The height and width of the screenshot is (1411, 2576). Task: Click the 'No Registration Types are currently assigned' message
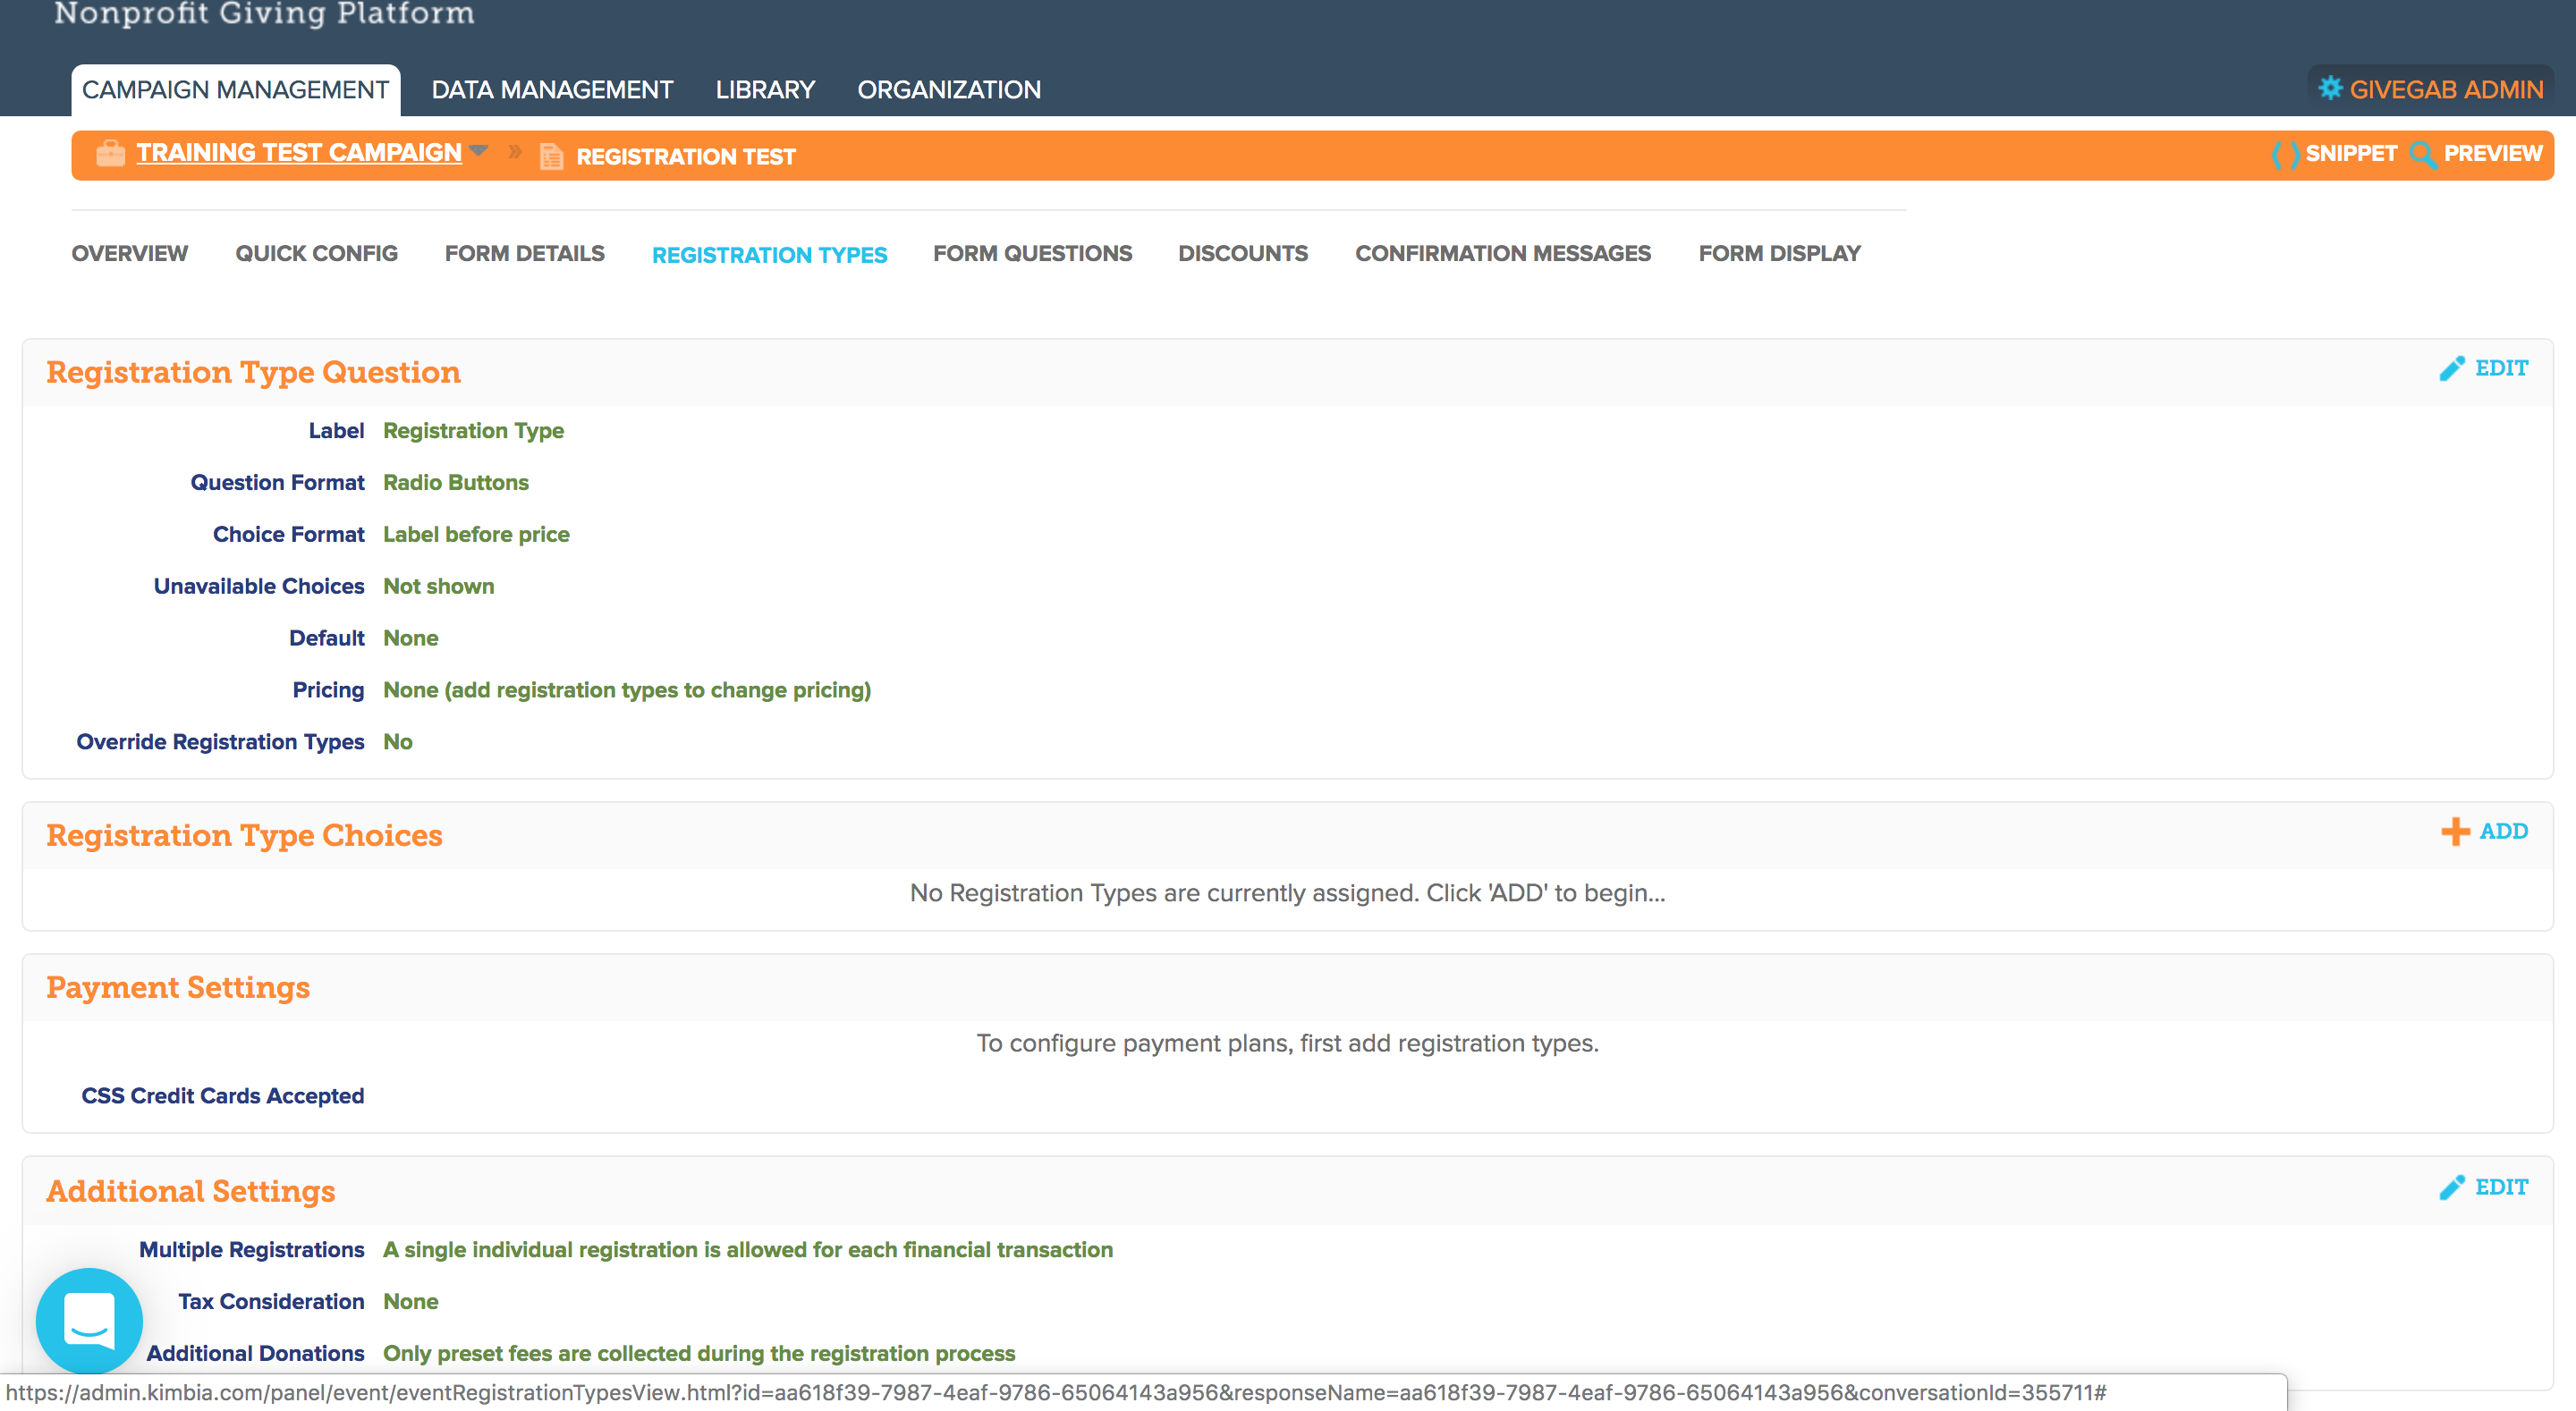pyautogui.click(x=1287, y=893)
